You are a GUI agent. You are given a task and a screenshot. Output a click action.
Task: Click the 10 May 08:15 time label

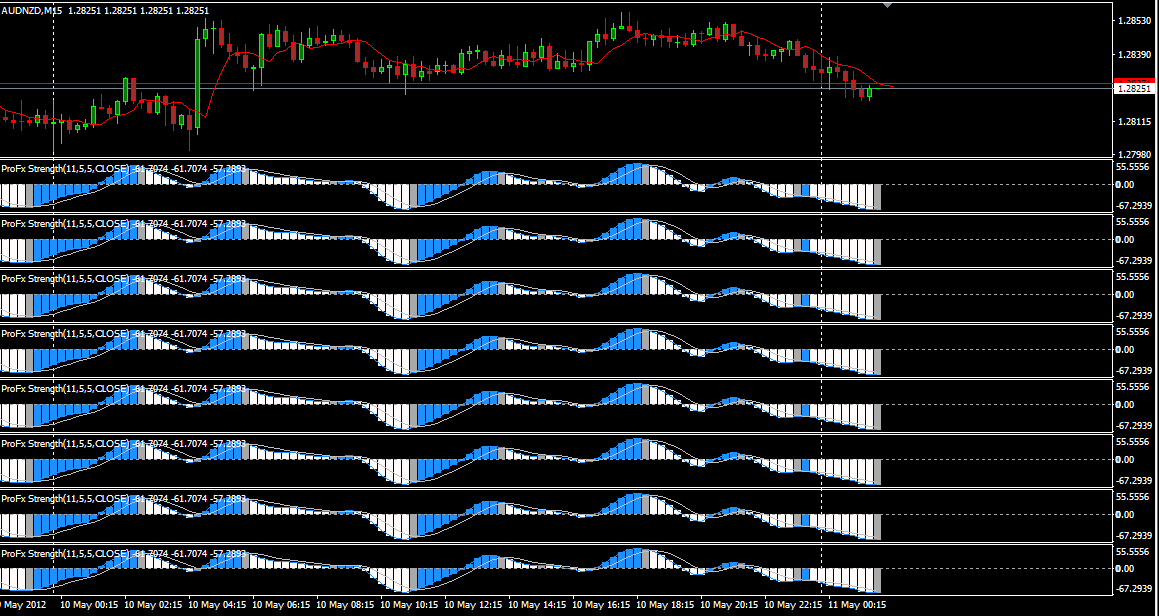click(x=345, y=604)
